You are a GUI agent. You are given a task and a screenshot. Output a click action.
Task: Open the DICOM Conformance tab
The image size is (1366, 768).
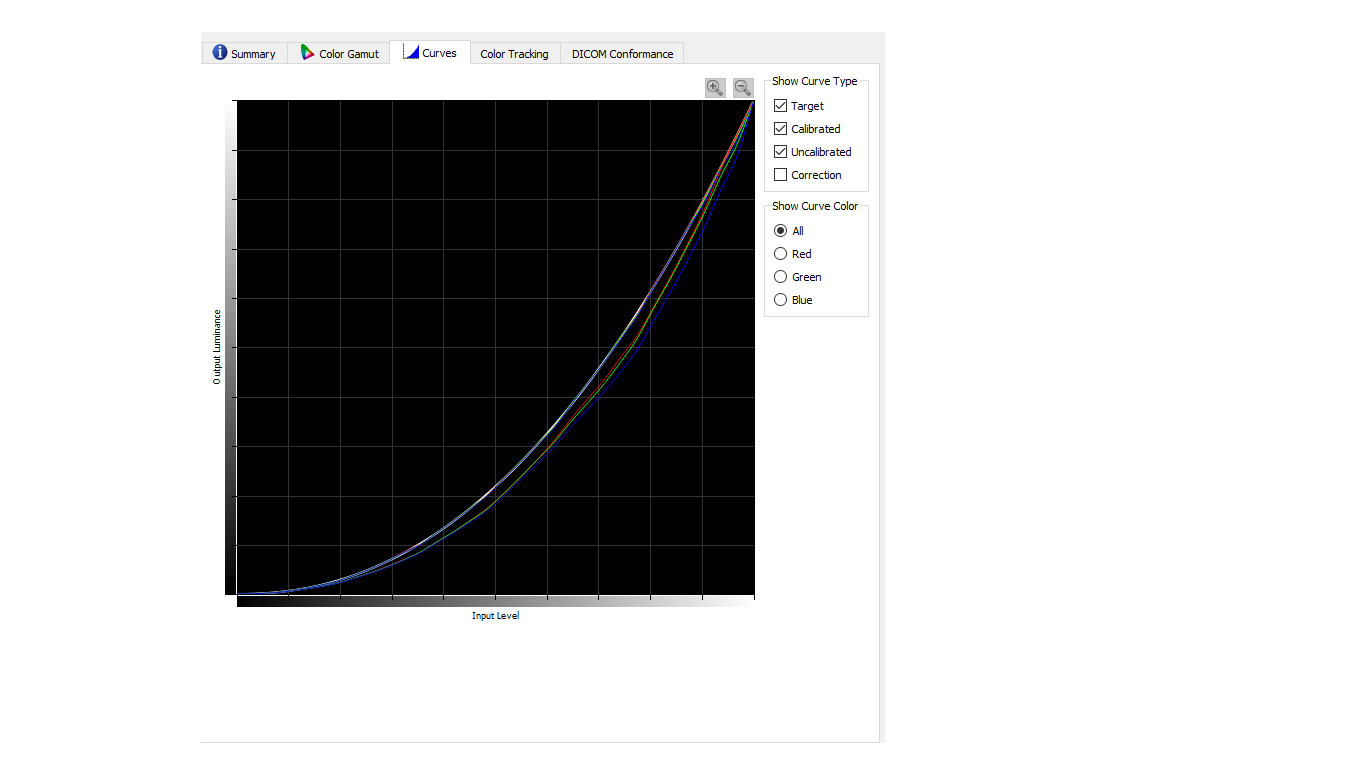[622, 54]
